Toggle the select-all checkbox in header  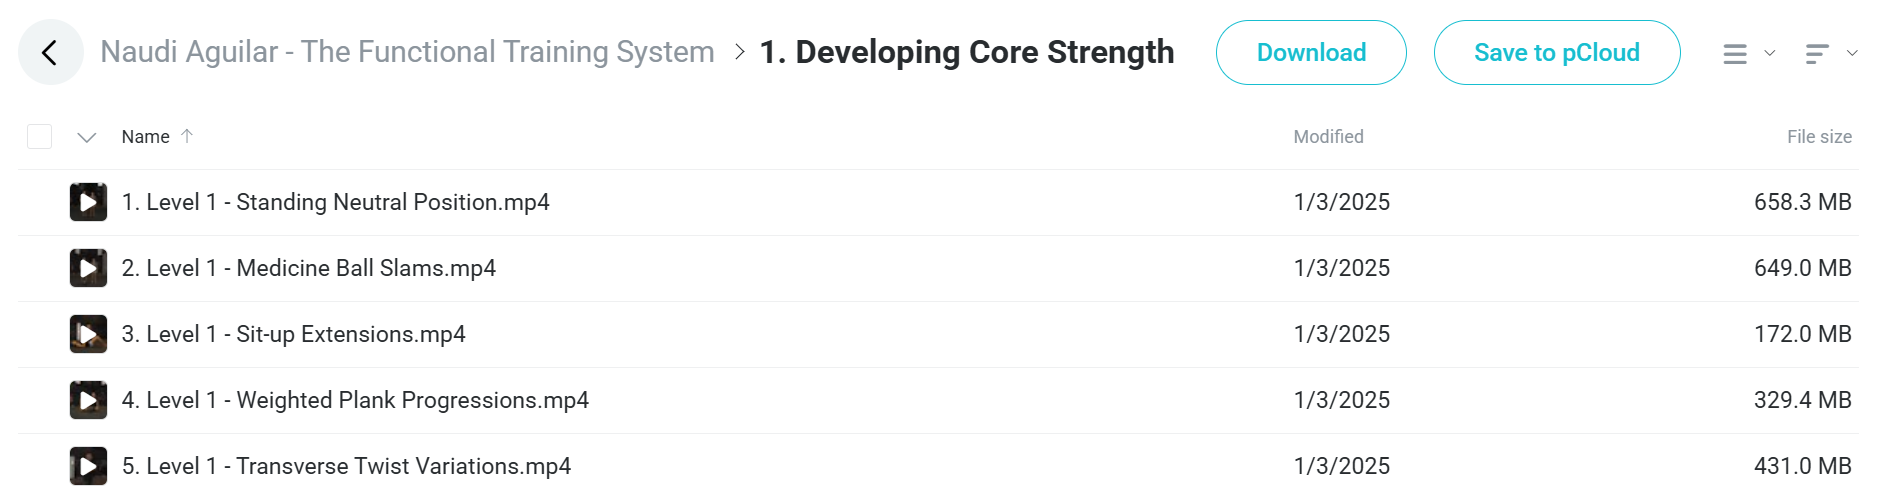39,136
